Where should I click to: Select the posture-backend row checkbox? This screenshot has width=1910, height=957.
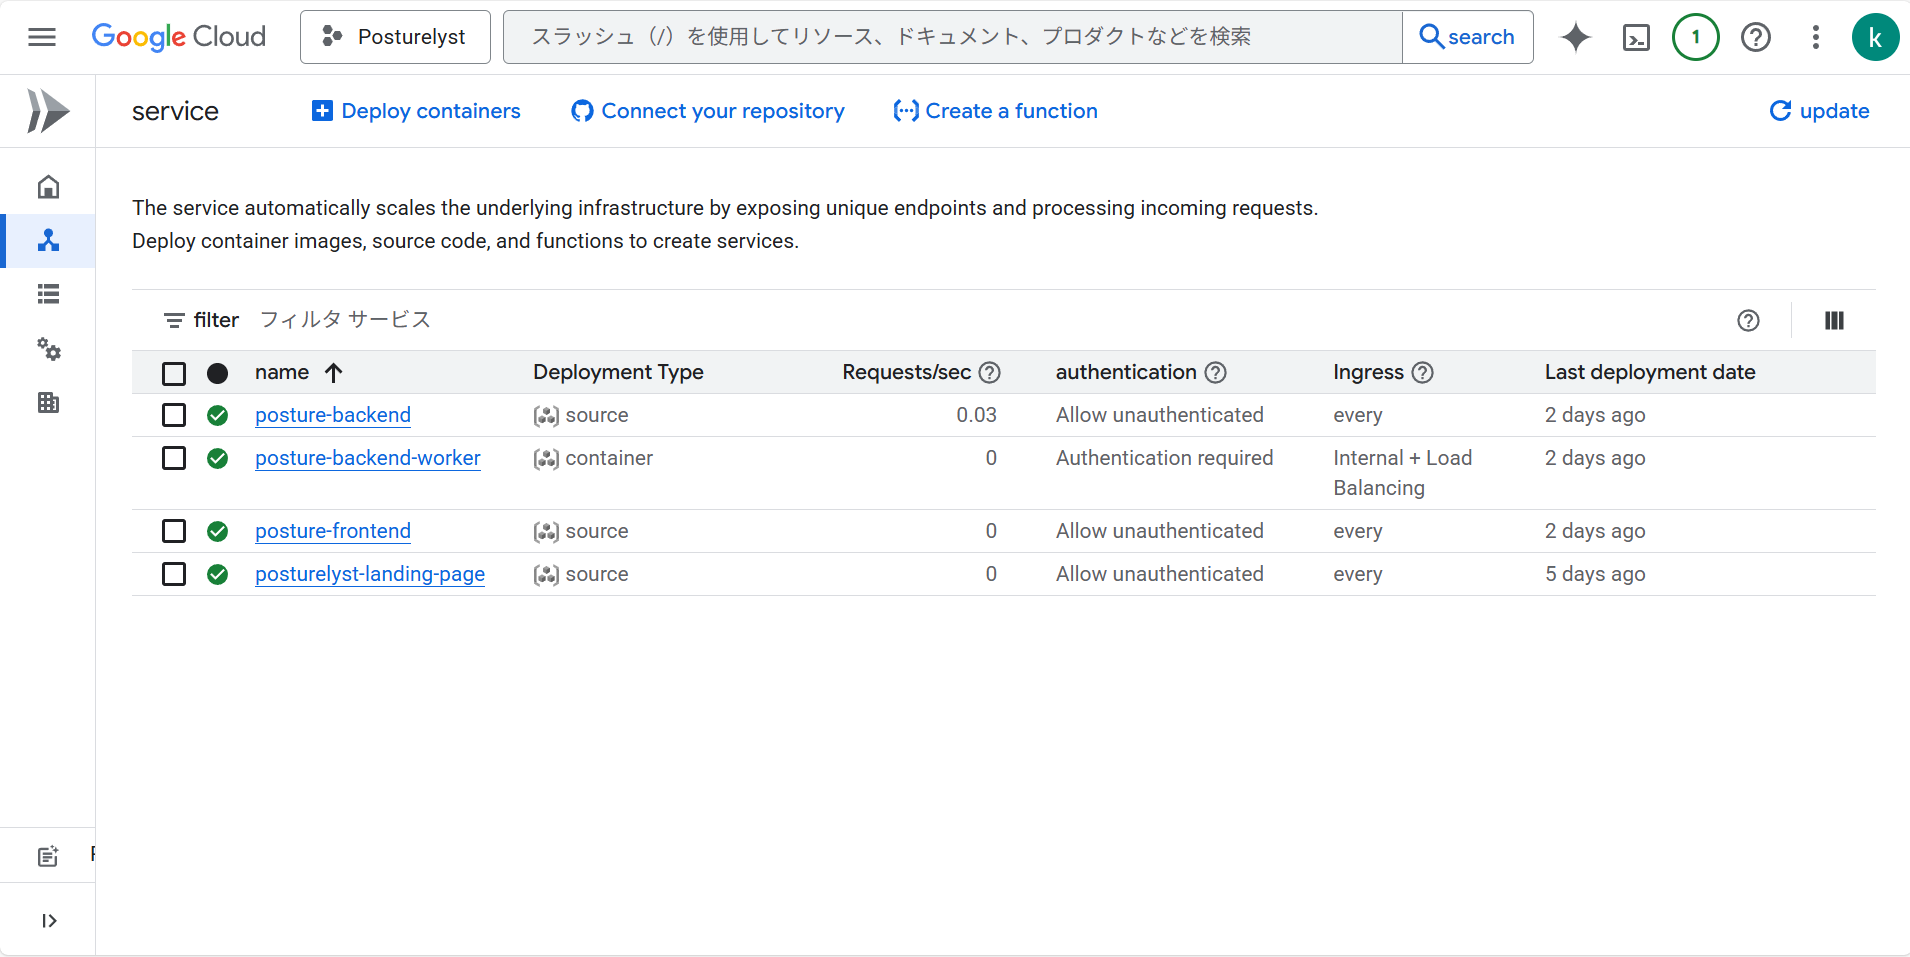tap(174, 415)
